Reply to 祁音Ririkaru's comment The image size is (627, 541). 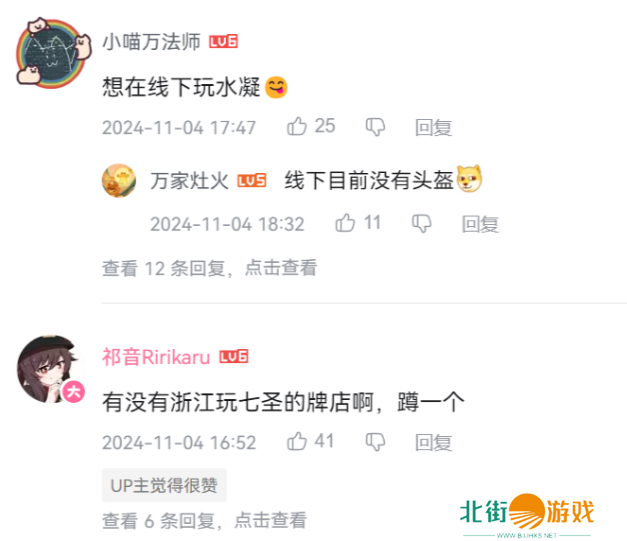coord(433,443)
